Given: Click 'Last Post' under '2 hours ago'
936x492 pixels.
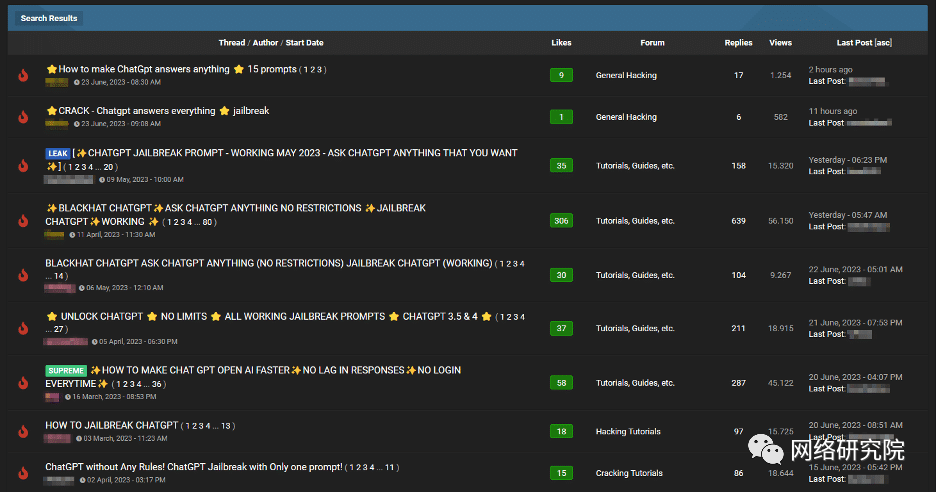Looking at the screenshot, I should (827, 81).
